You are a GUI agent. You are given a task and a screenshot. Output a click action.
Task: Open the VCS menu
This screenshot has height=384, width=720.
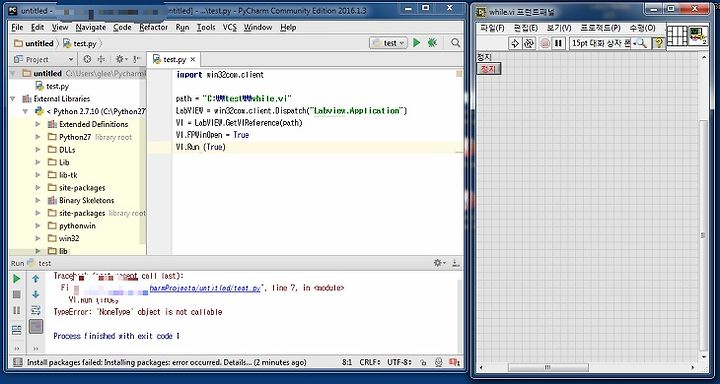[230, 28]
